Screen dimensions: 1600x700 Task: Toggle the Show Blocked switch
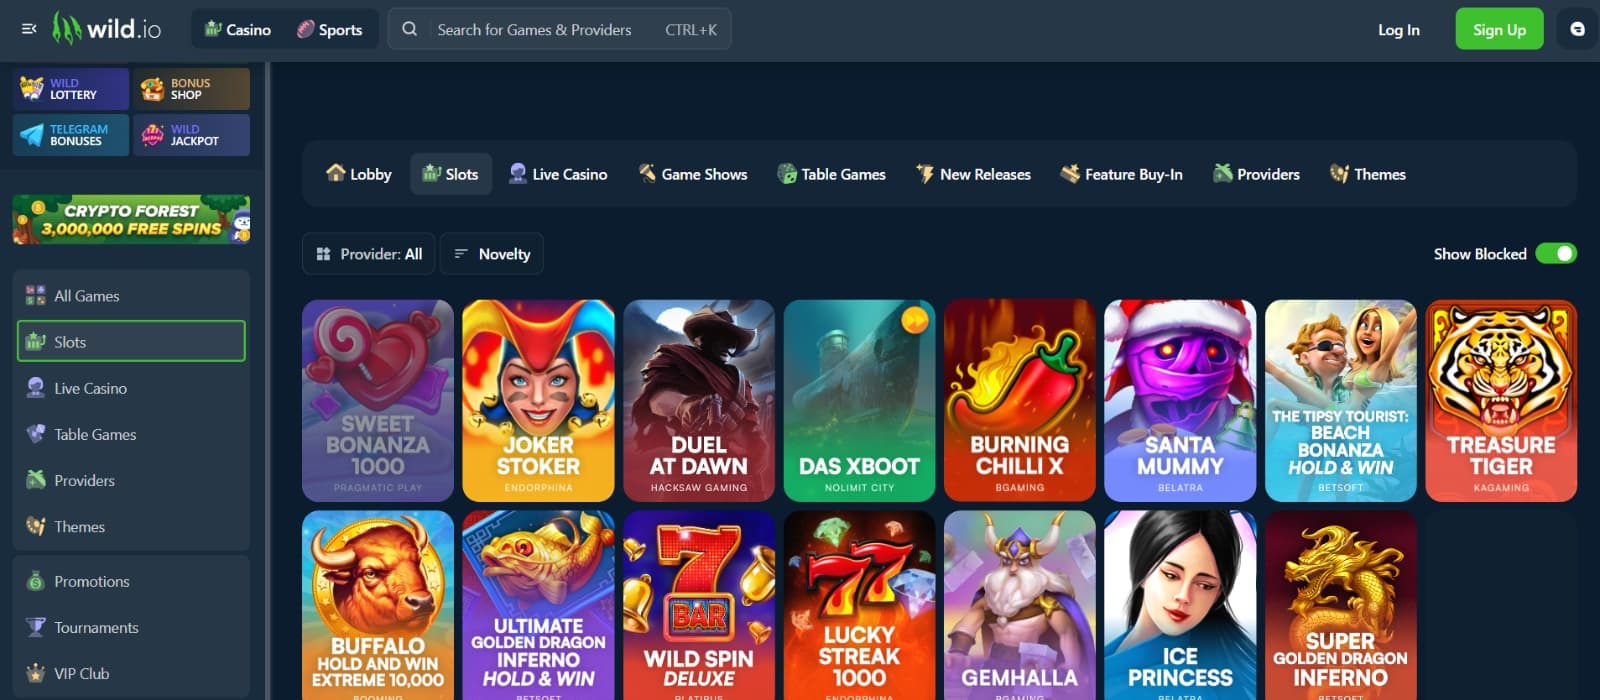[x=1556, y=254]
